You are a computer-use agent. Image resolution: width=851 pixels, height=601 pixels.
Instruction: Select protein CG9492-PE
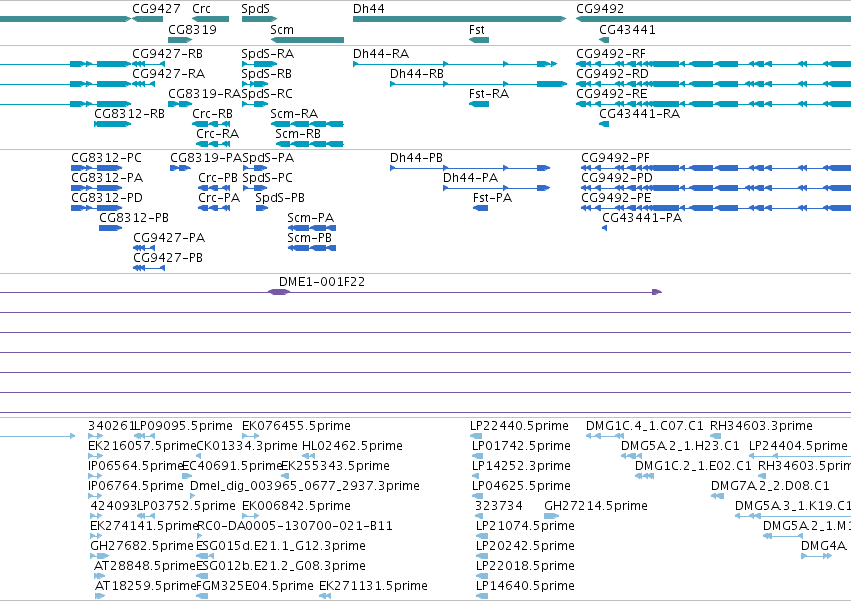tap(716, 208)
